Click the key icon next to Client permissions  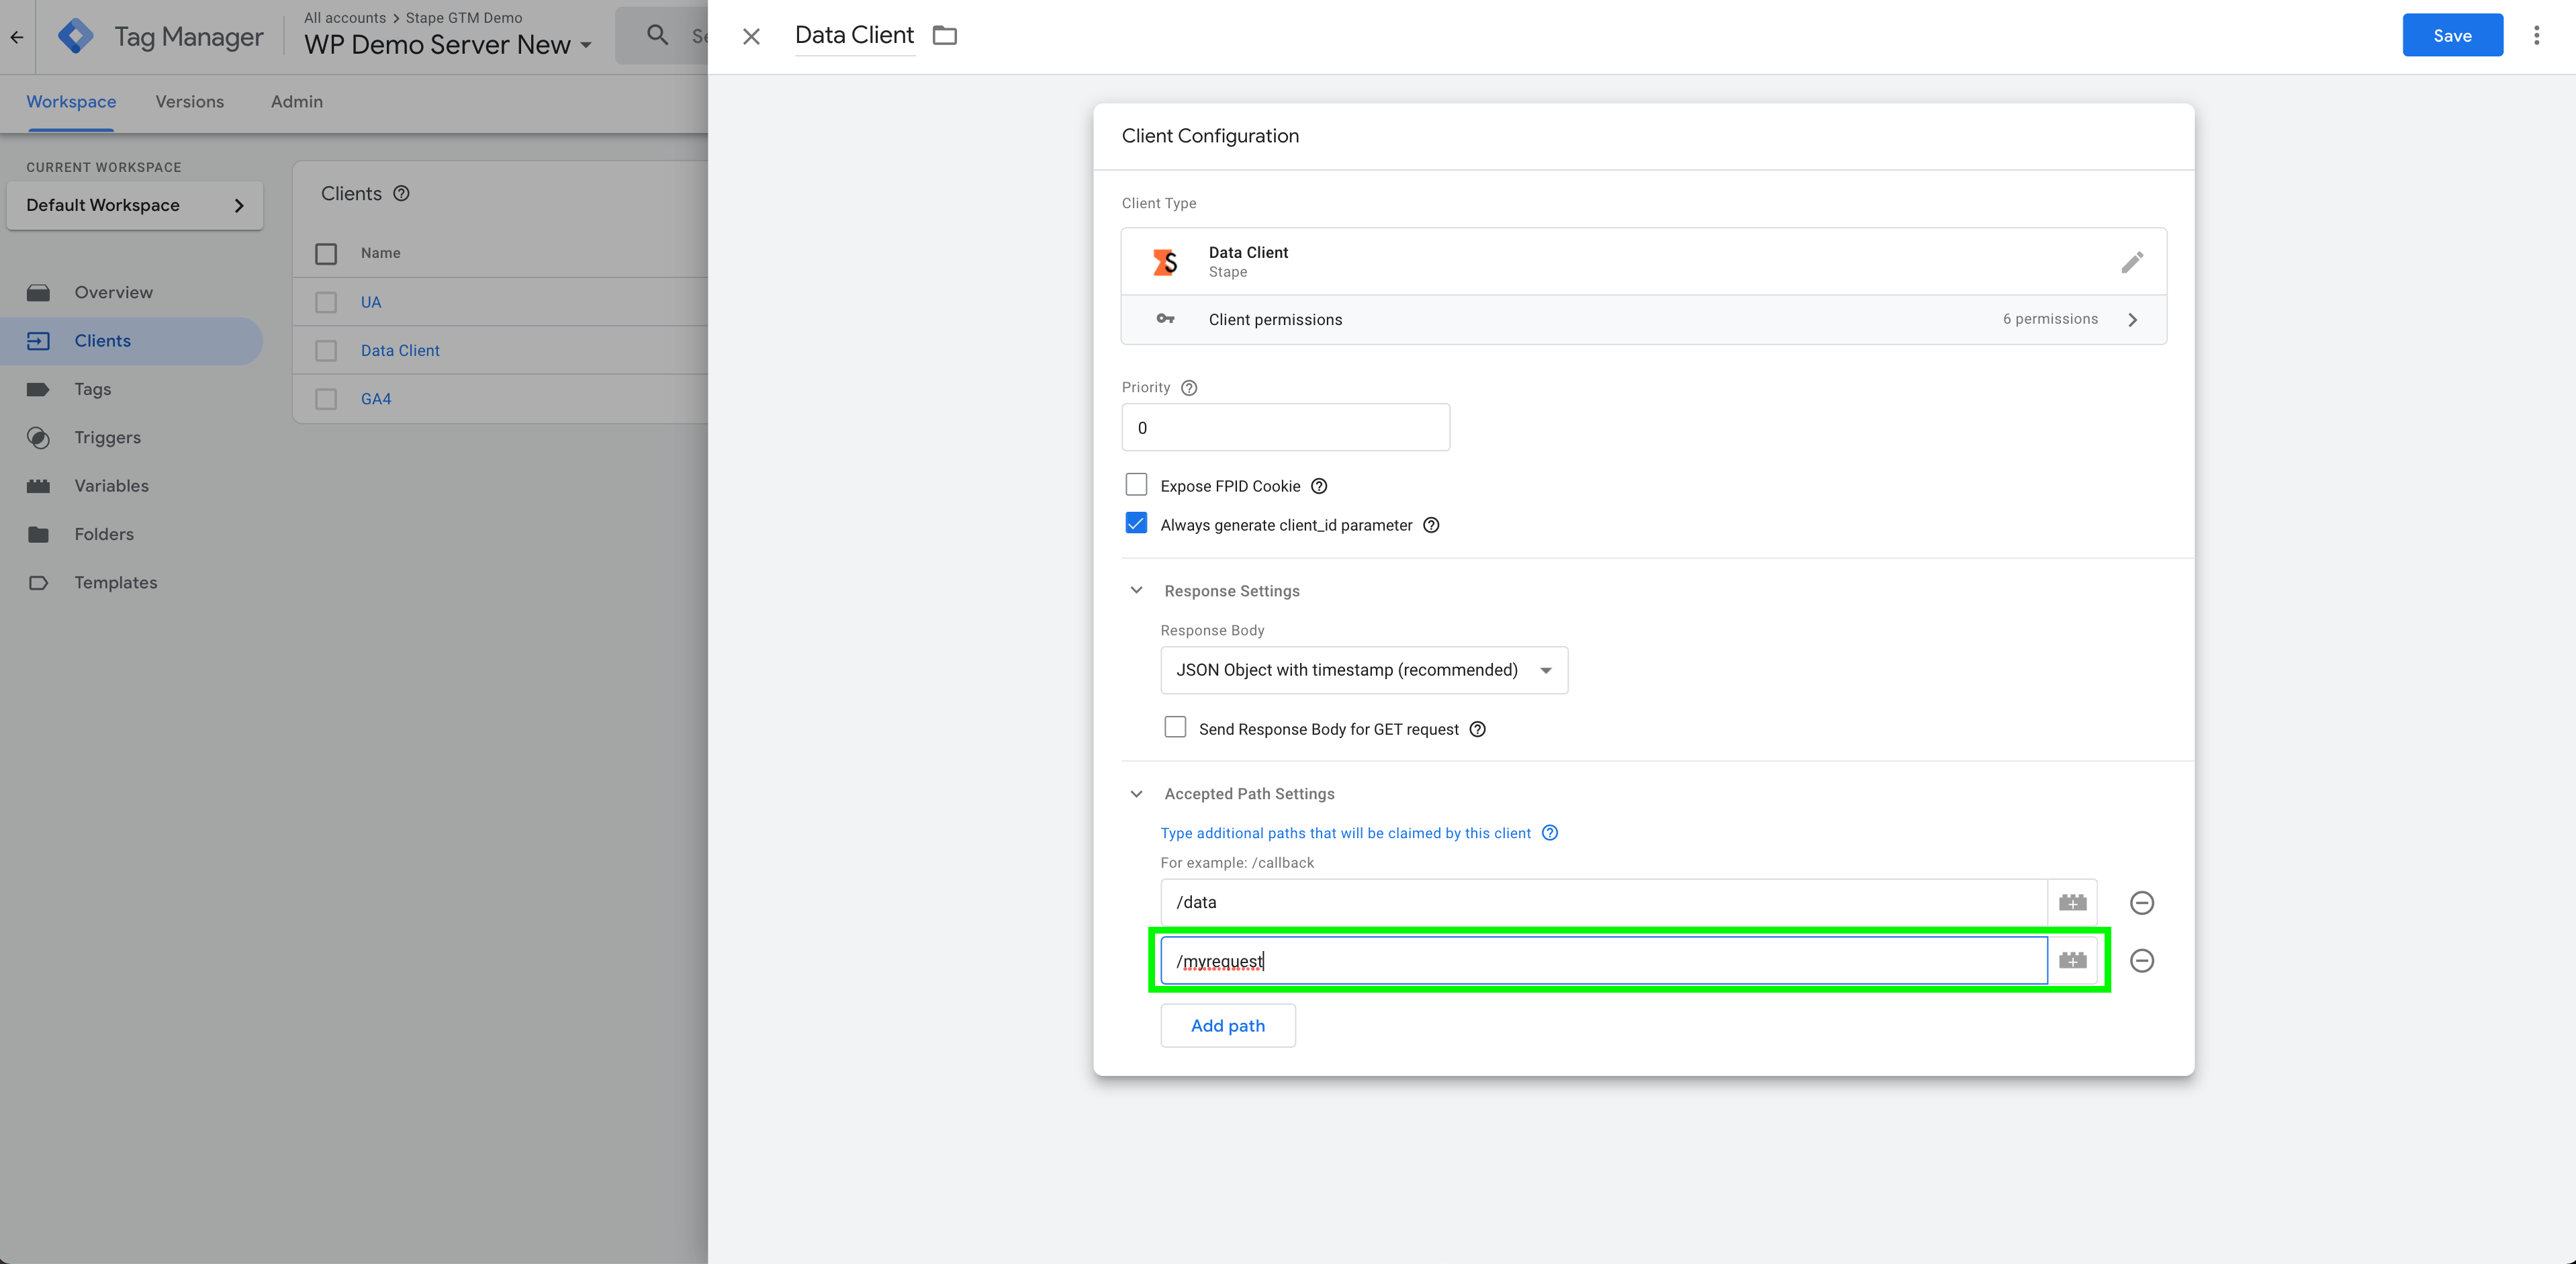[1165, 319]
